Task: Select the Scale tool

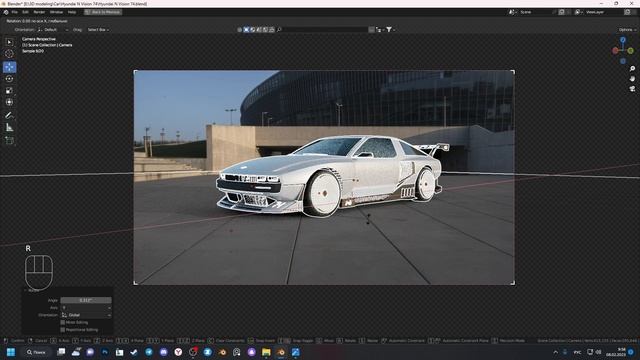Action: [x=9, y=91]
